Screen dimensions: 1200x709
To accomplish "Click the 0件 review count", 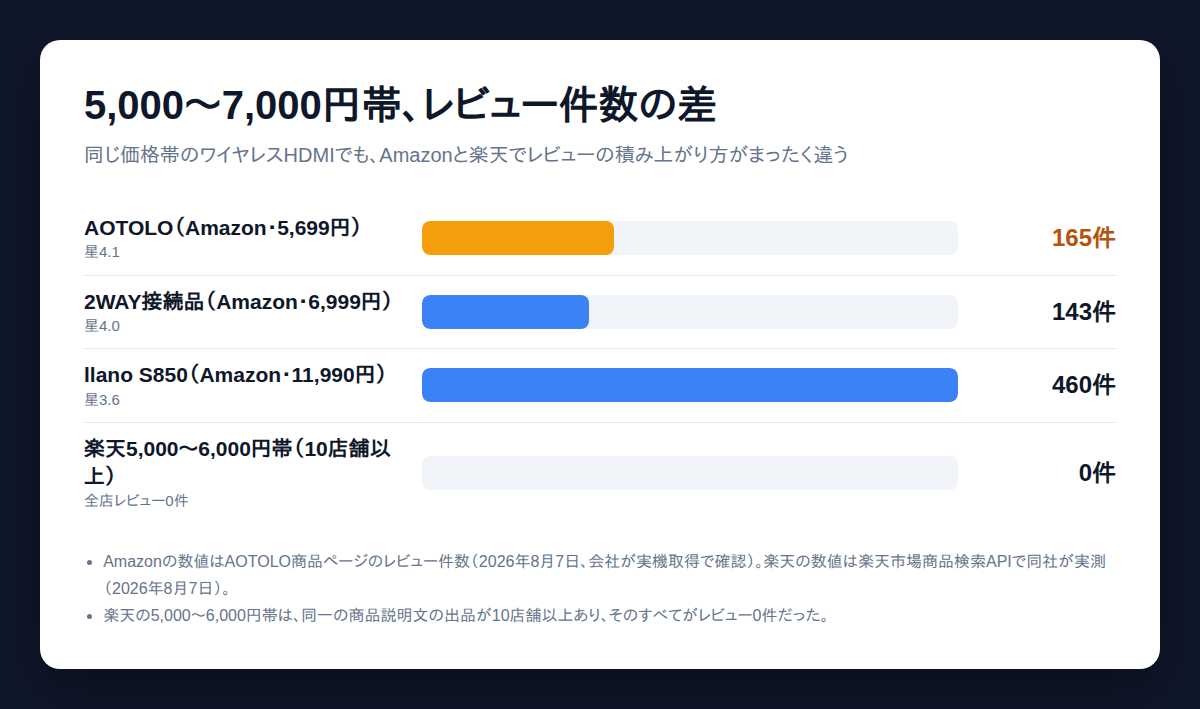I will pyautogui.click(x=1097, y=473).
